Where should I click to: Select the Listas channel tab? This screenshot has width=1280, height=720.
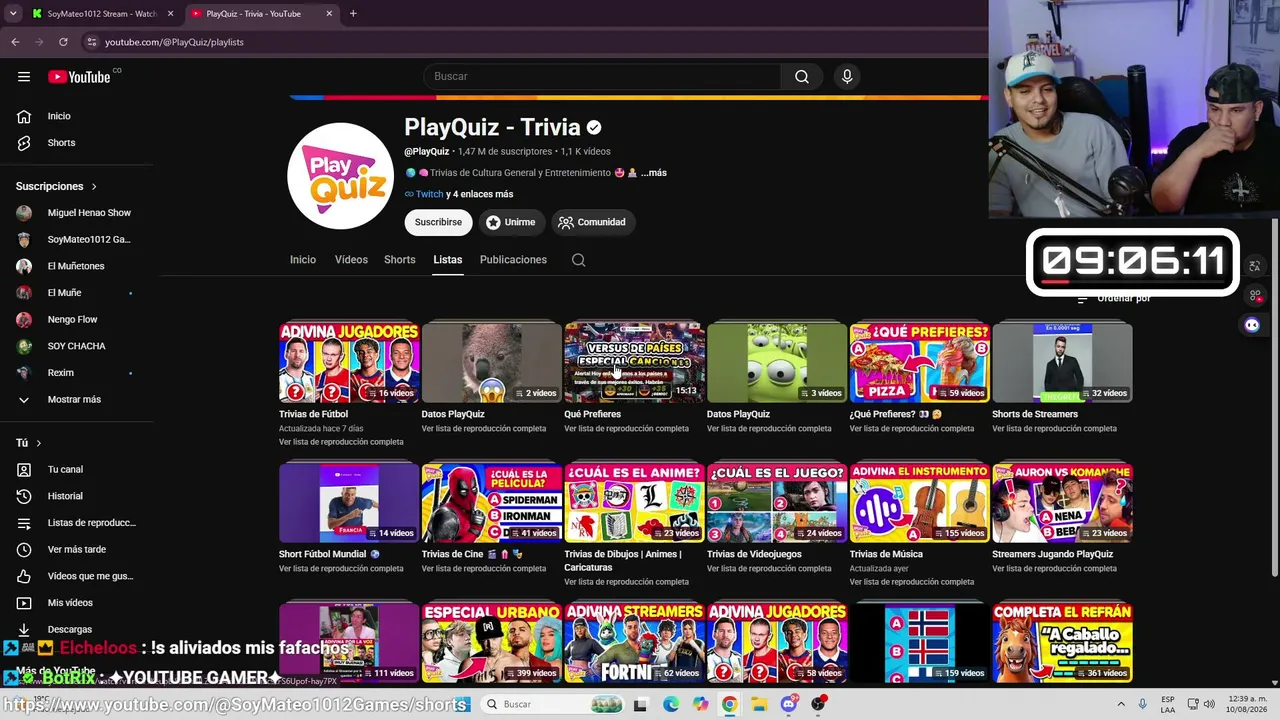(448, 260)
